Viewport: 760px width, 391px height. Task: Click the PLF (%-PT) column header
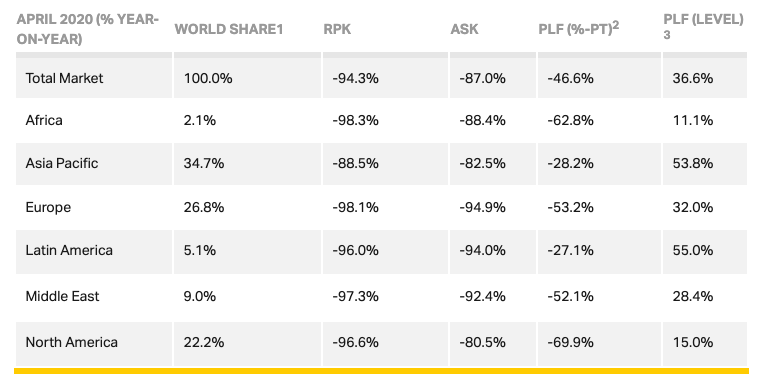[579, 28]
